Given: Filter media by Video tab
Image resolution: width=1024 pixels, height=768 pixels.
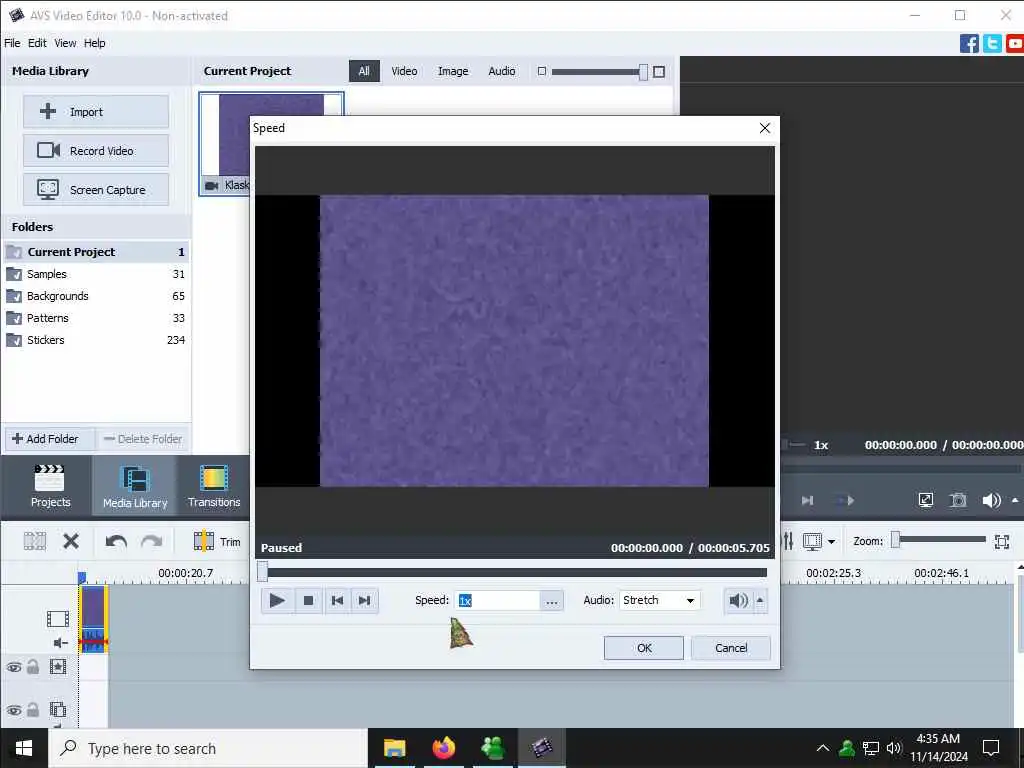Looking at the screenshot, I should click(x=404, y=71).
